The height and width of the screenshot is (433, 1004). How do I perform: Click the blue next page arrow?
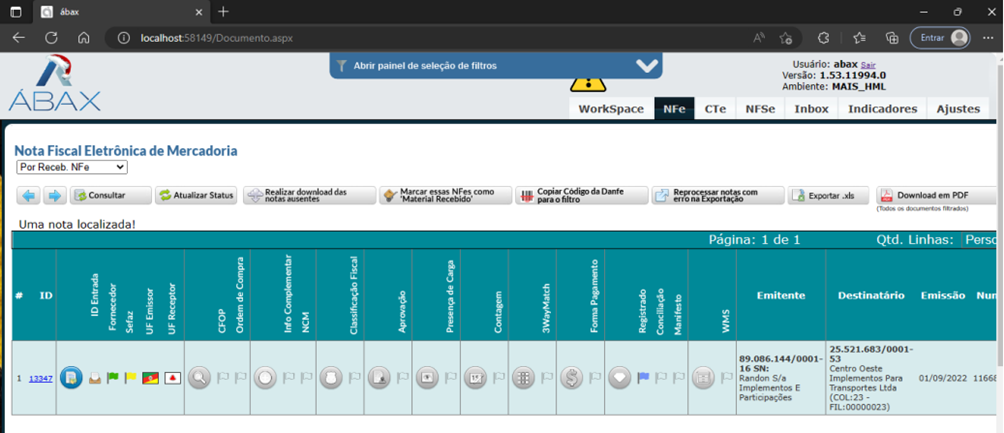coord(55,196)
